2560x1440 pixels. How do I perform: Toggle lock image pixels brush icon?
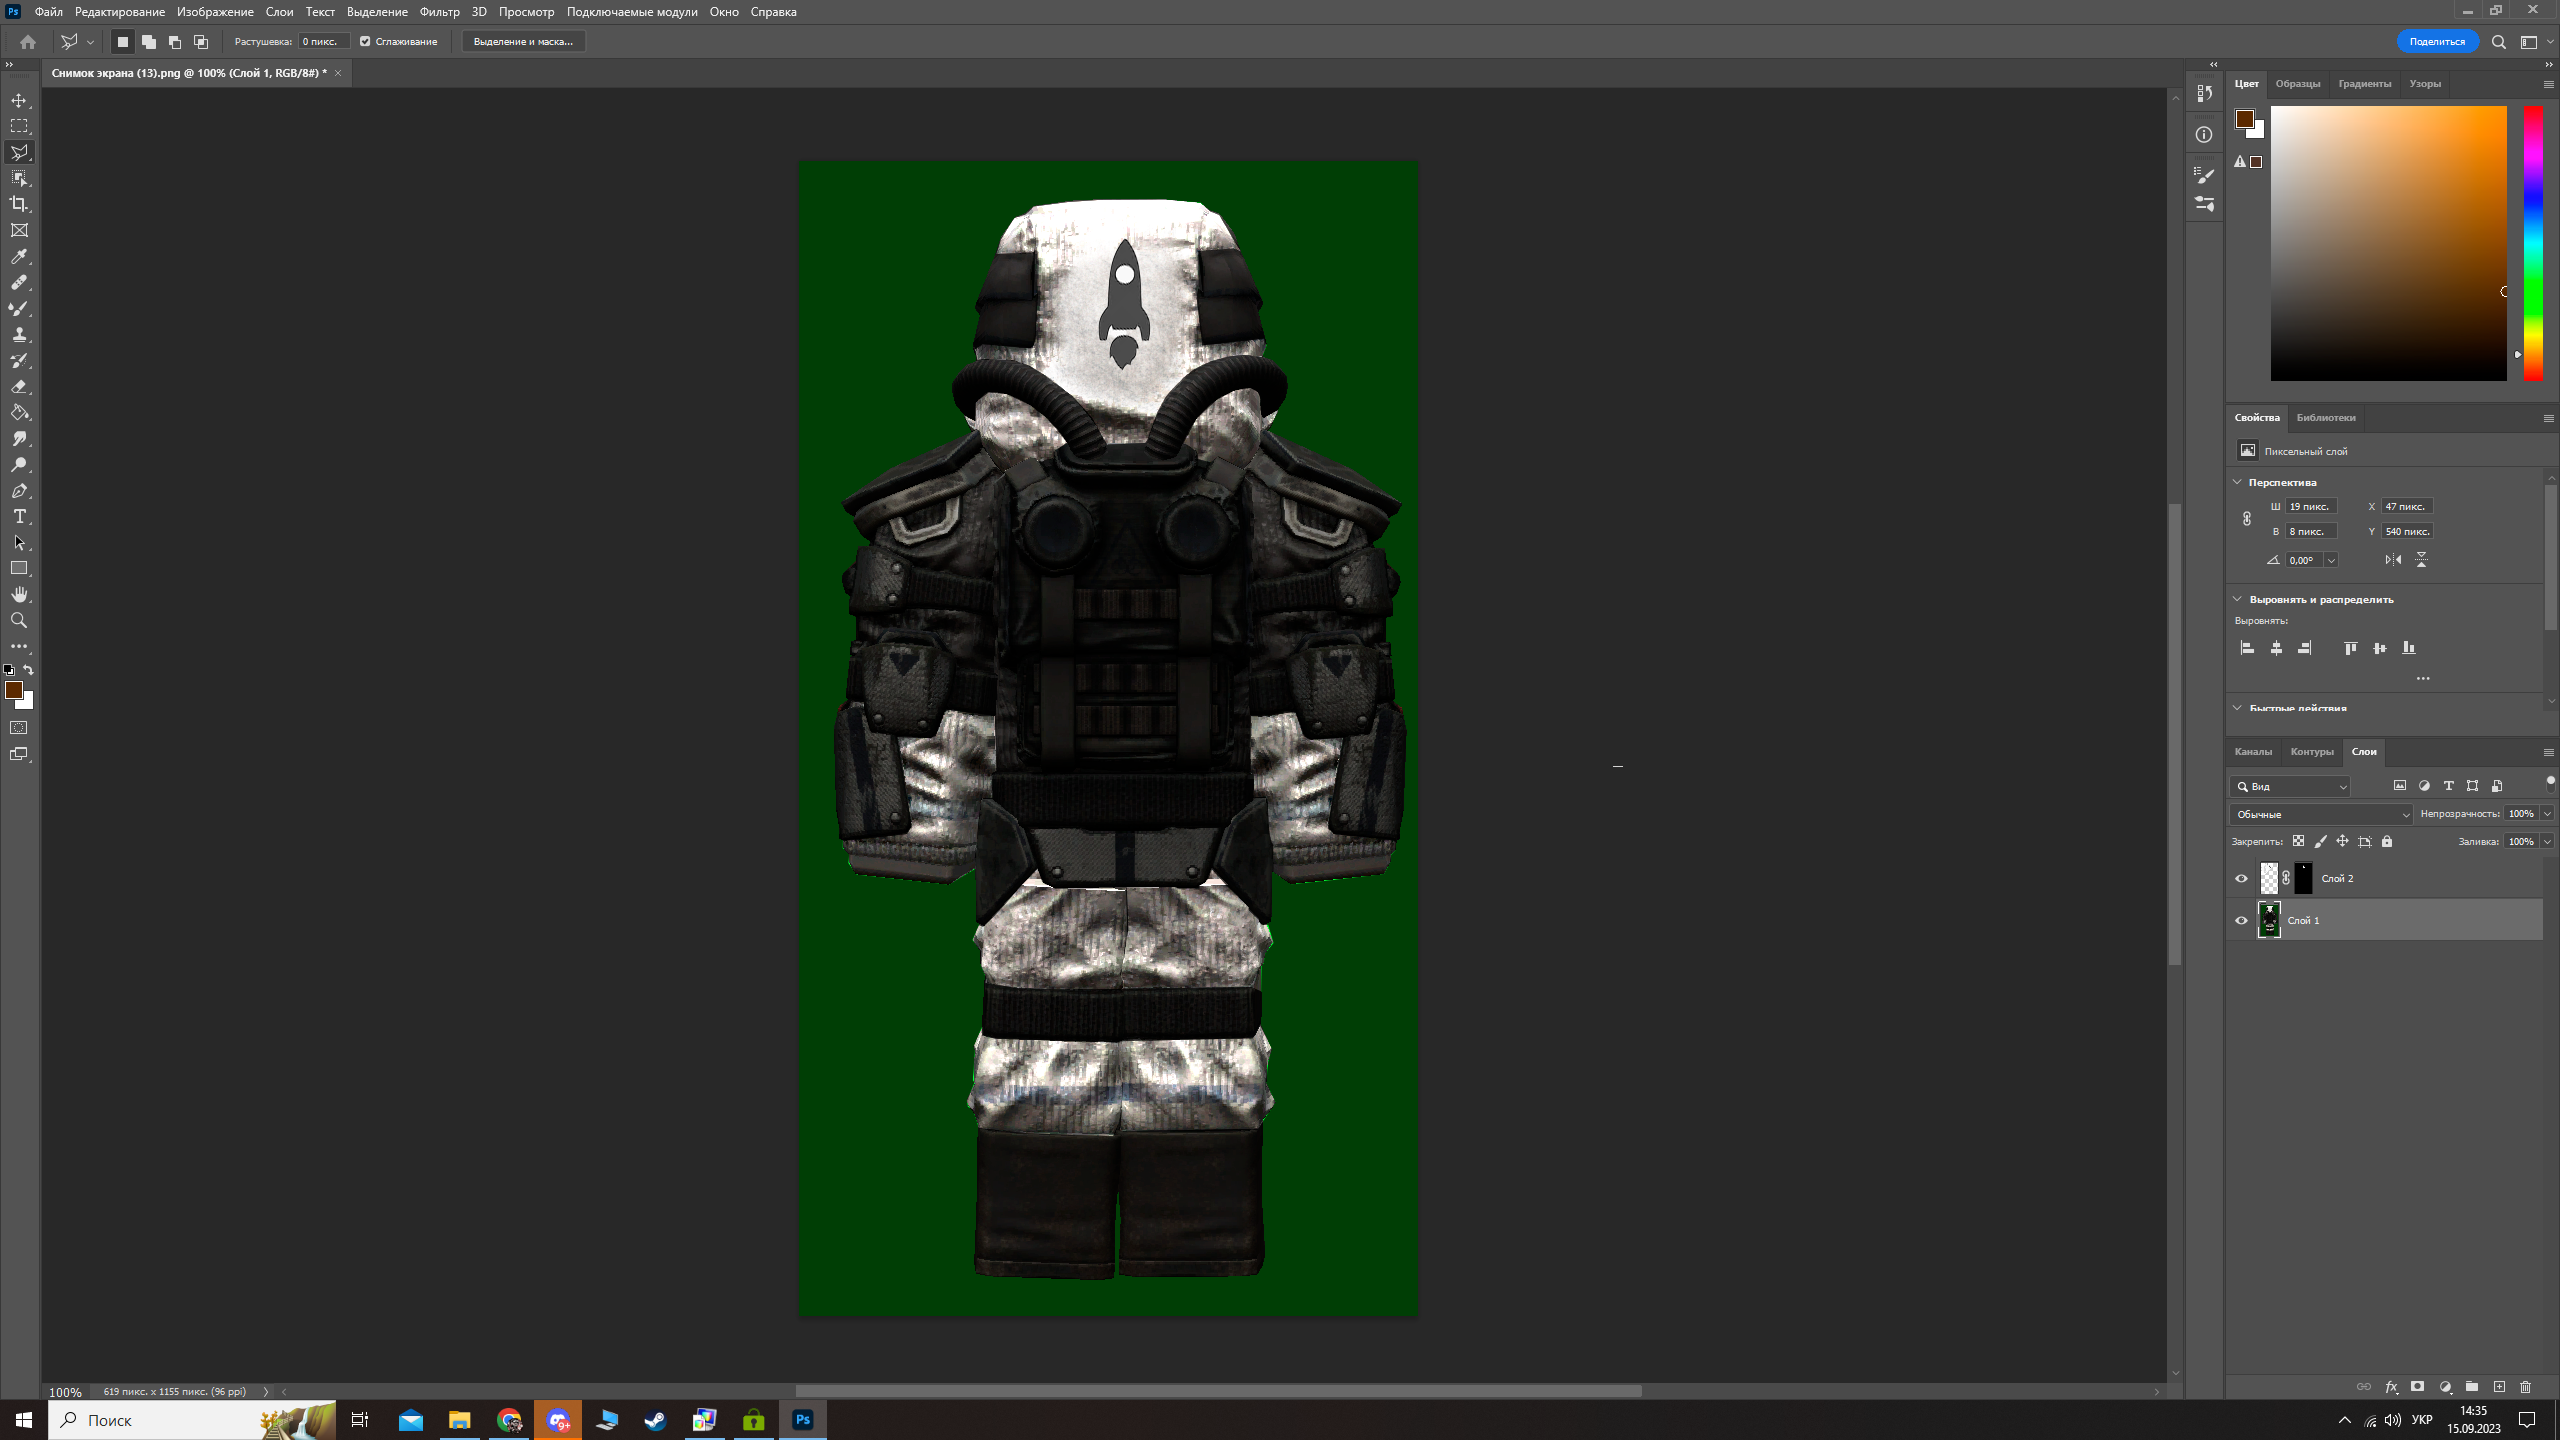[x=2320, y=842]
